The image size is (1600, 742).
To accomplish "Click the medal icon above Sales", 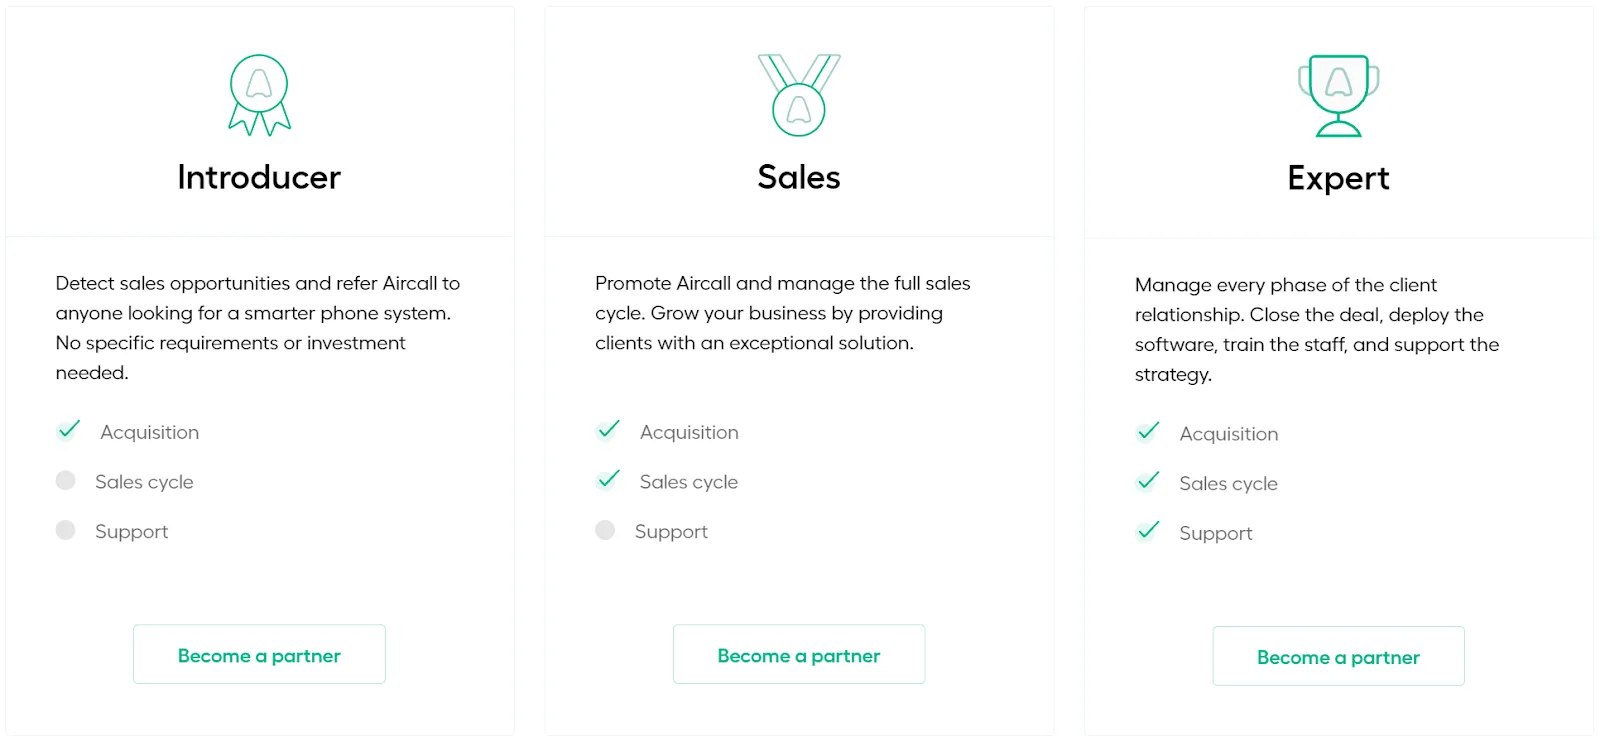I will click(798, 95).
